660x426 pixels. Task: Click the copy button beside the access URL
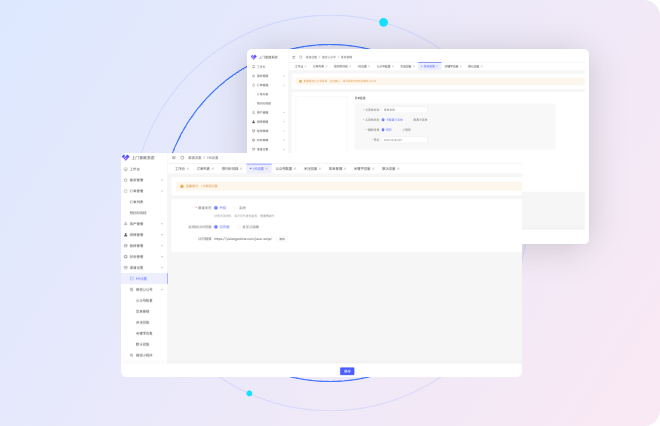[282, 239]
